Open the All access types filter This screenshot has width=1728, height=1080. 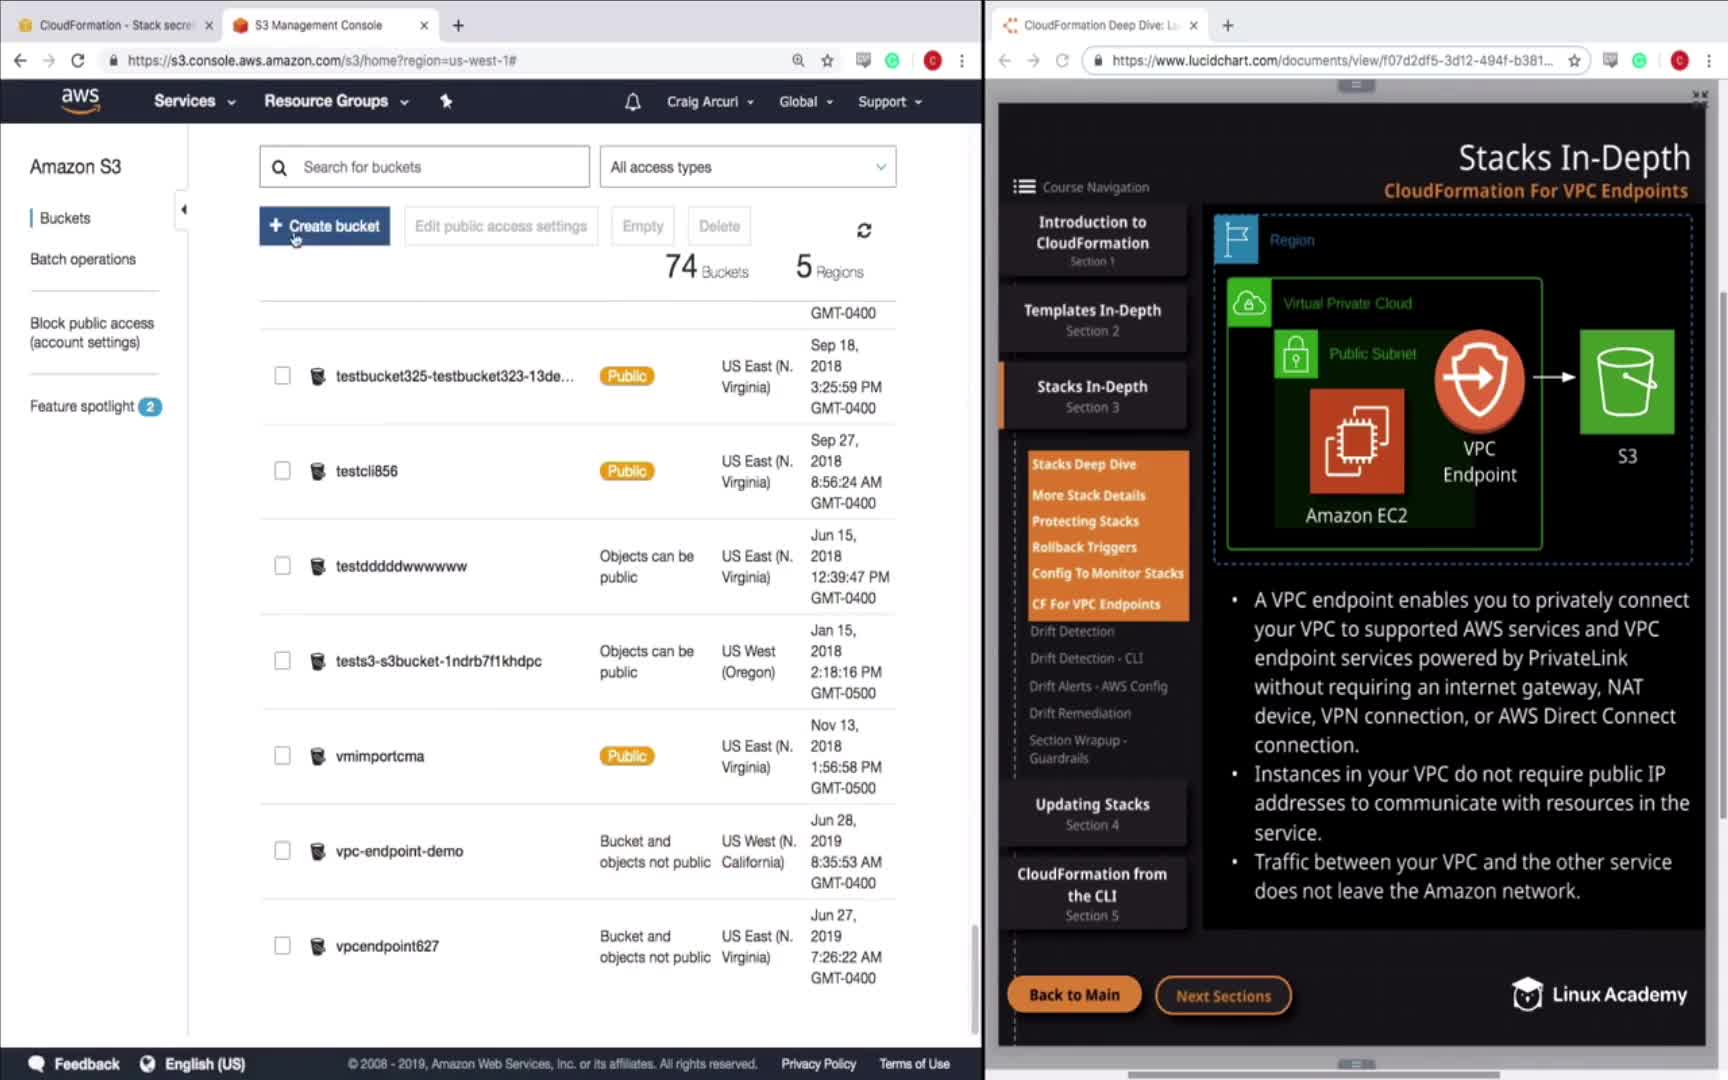pyautogui.click(x=748, y=167)
